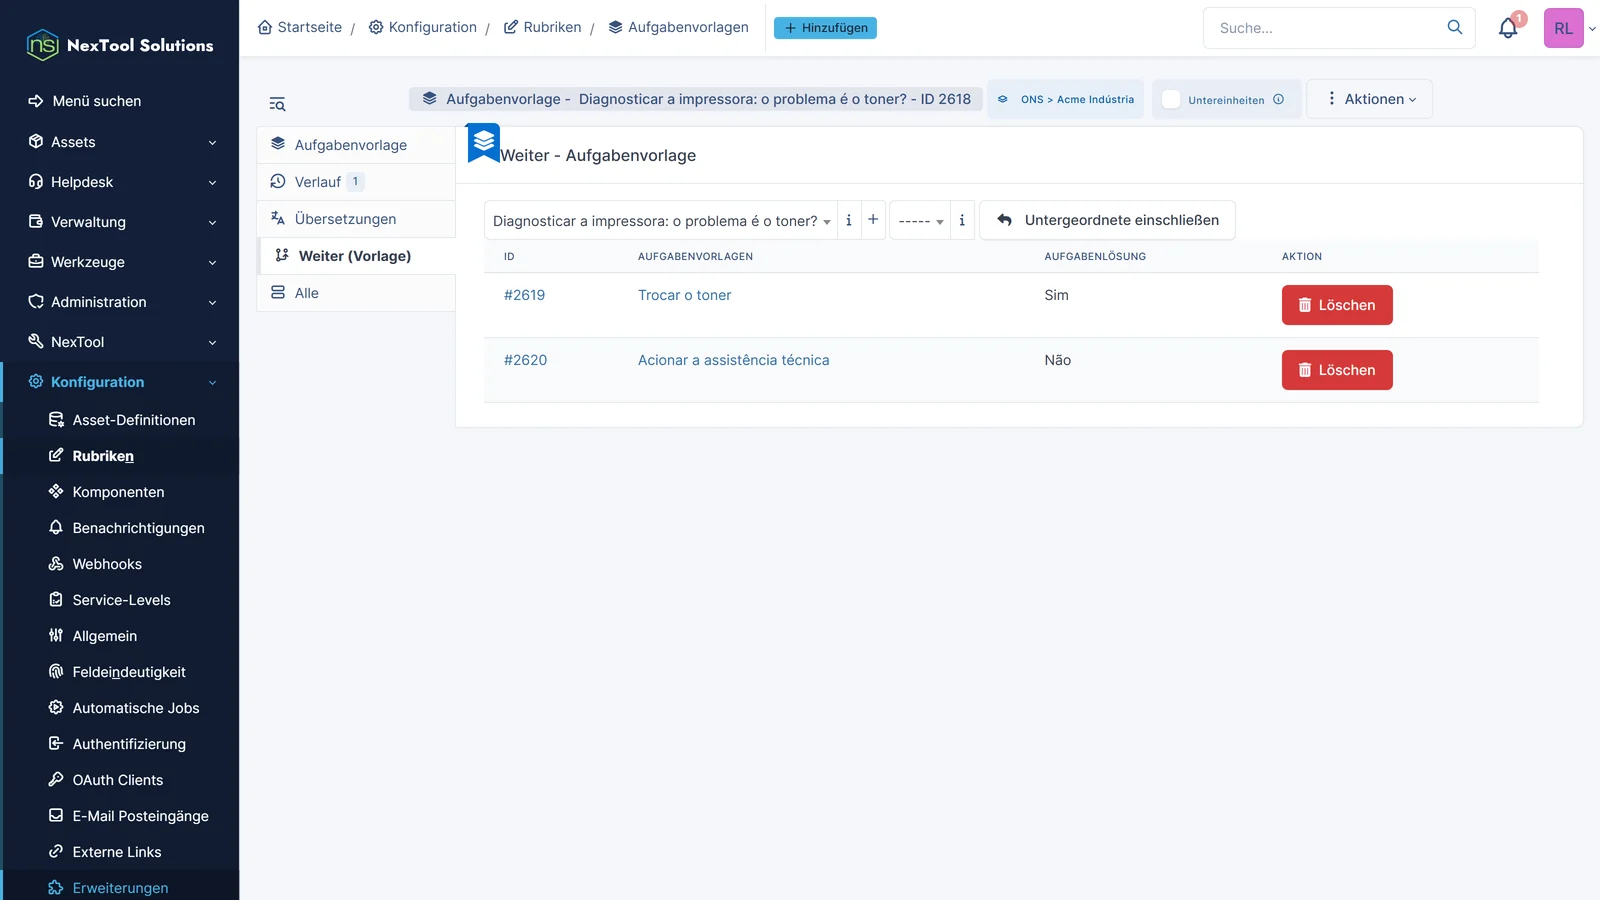Click the plus icon beside the template dropdown
1600x900 pixels.
[x=873, y=220]
